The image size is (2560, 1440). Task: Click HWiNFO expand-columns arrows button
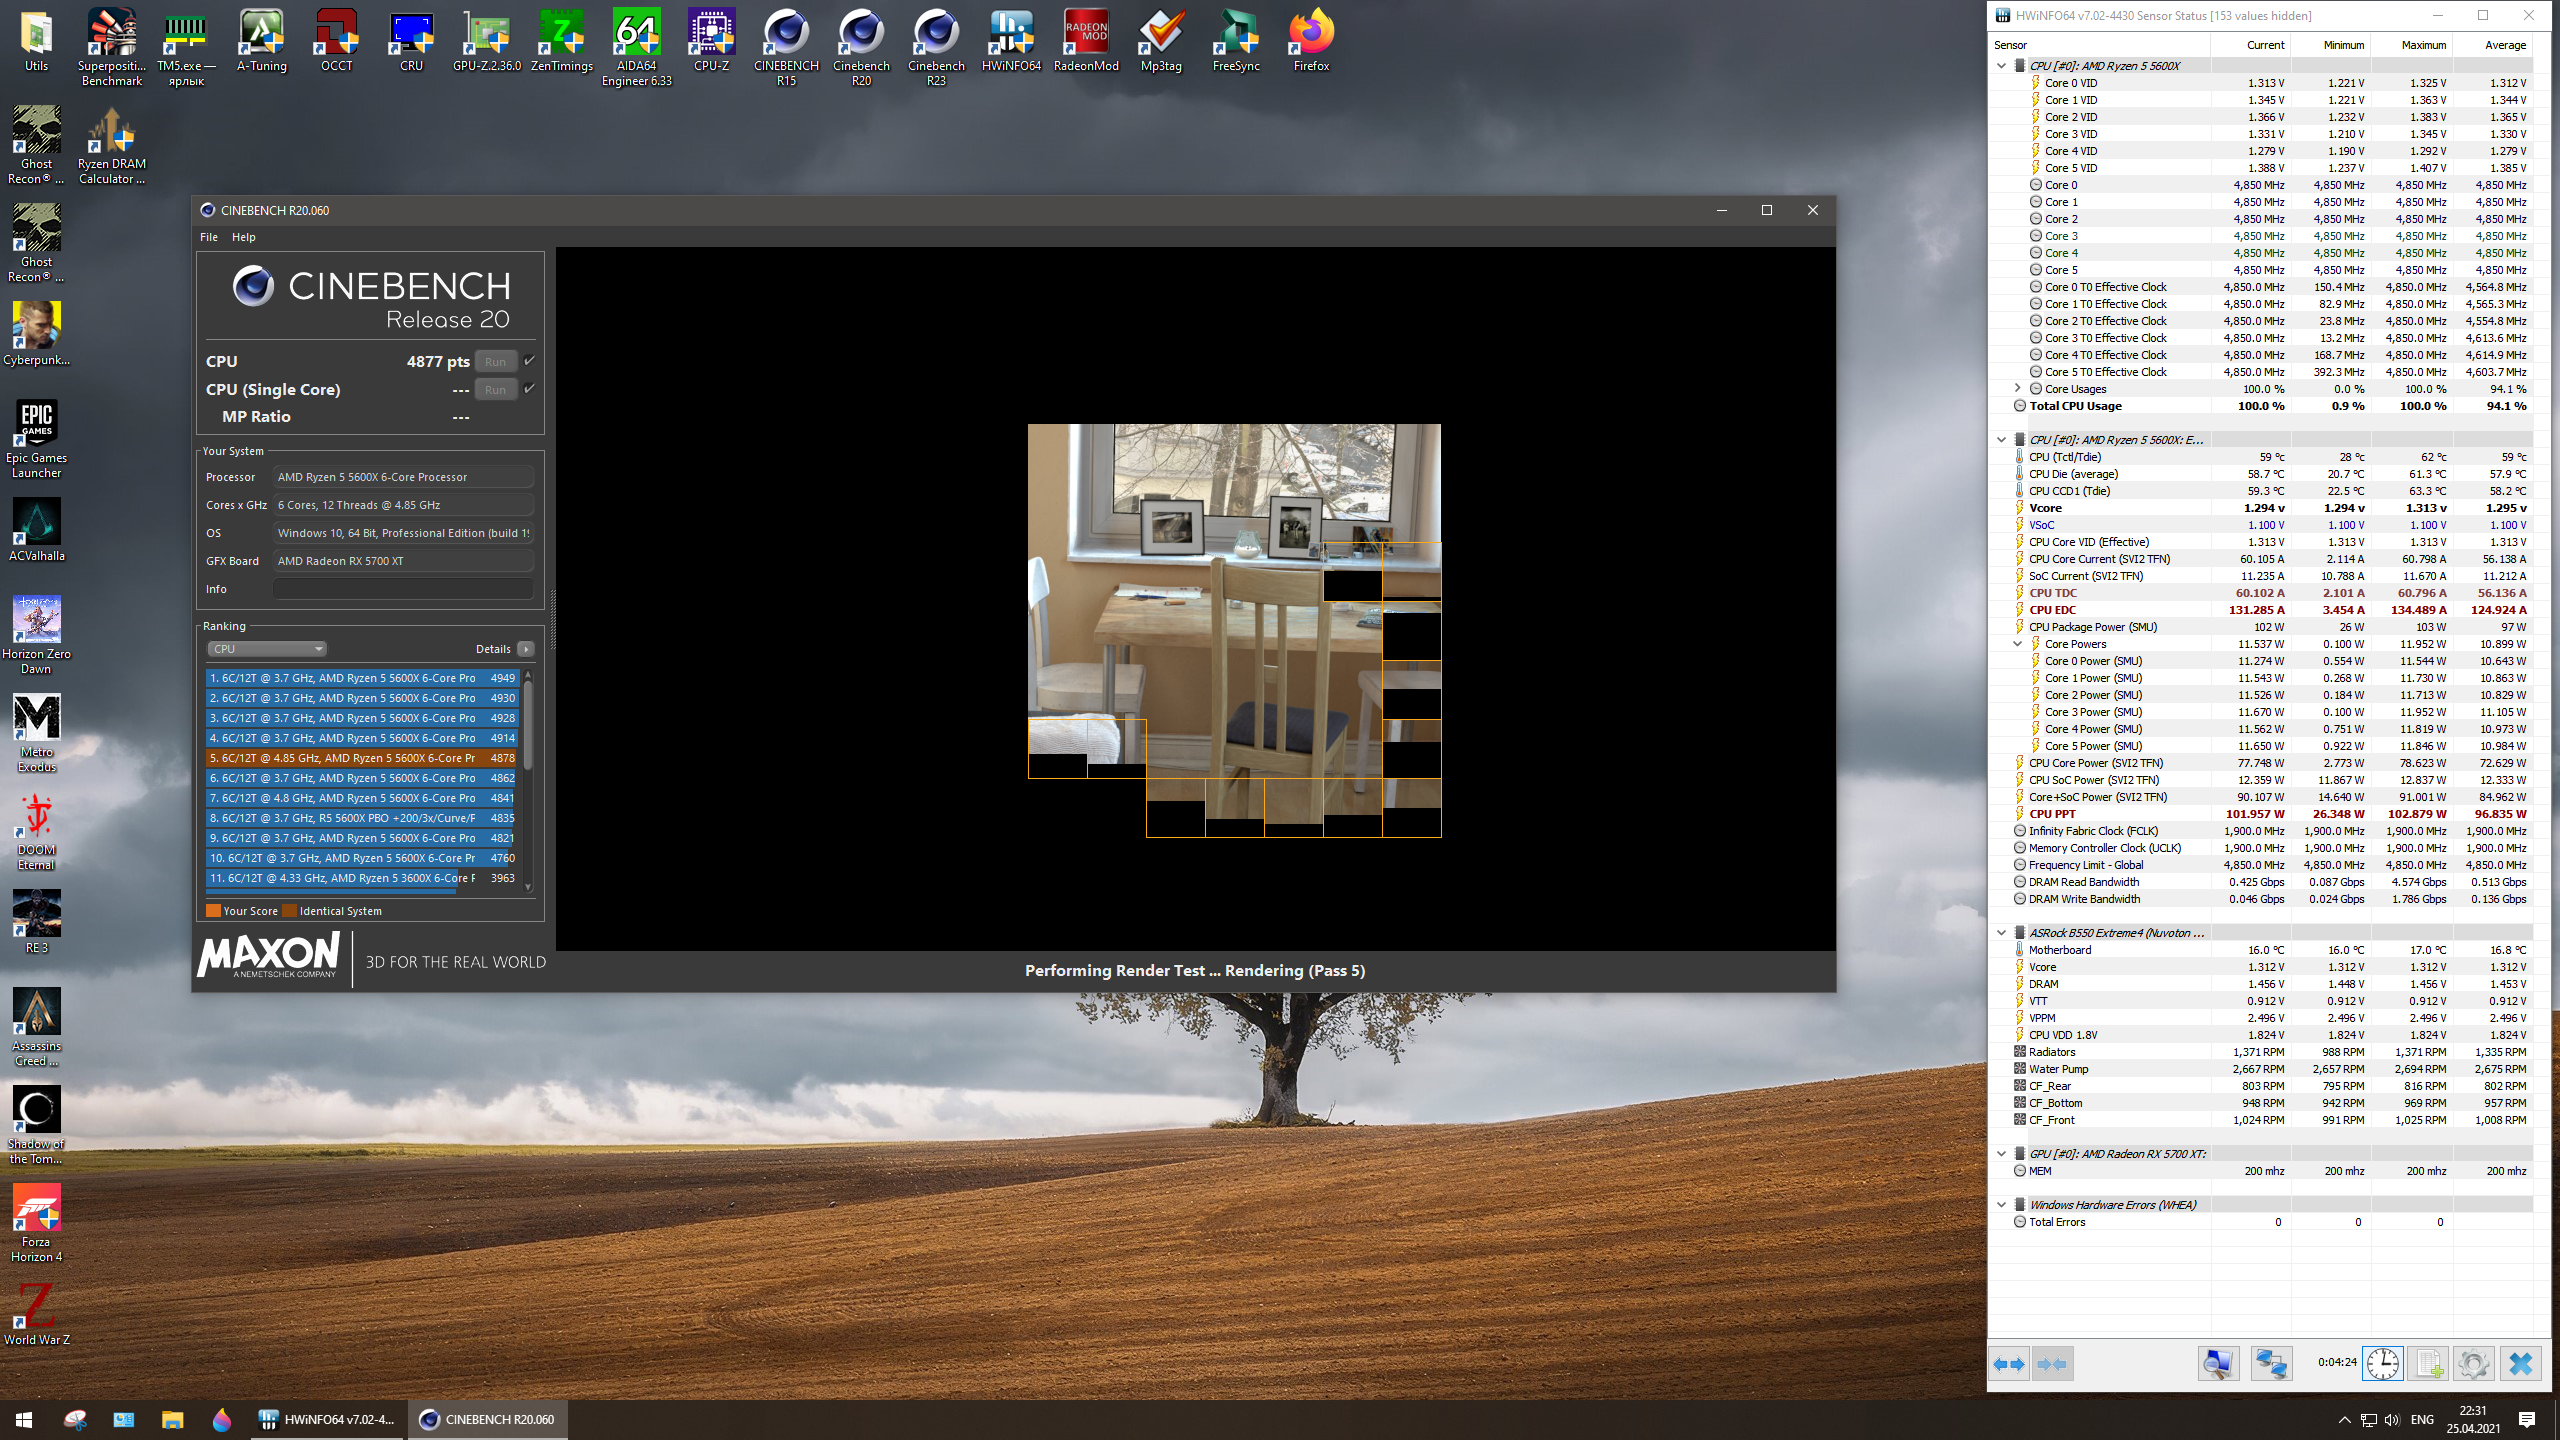[2008, 1364]
